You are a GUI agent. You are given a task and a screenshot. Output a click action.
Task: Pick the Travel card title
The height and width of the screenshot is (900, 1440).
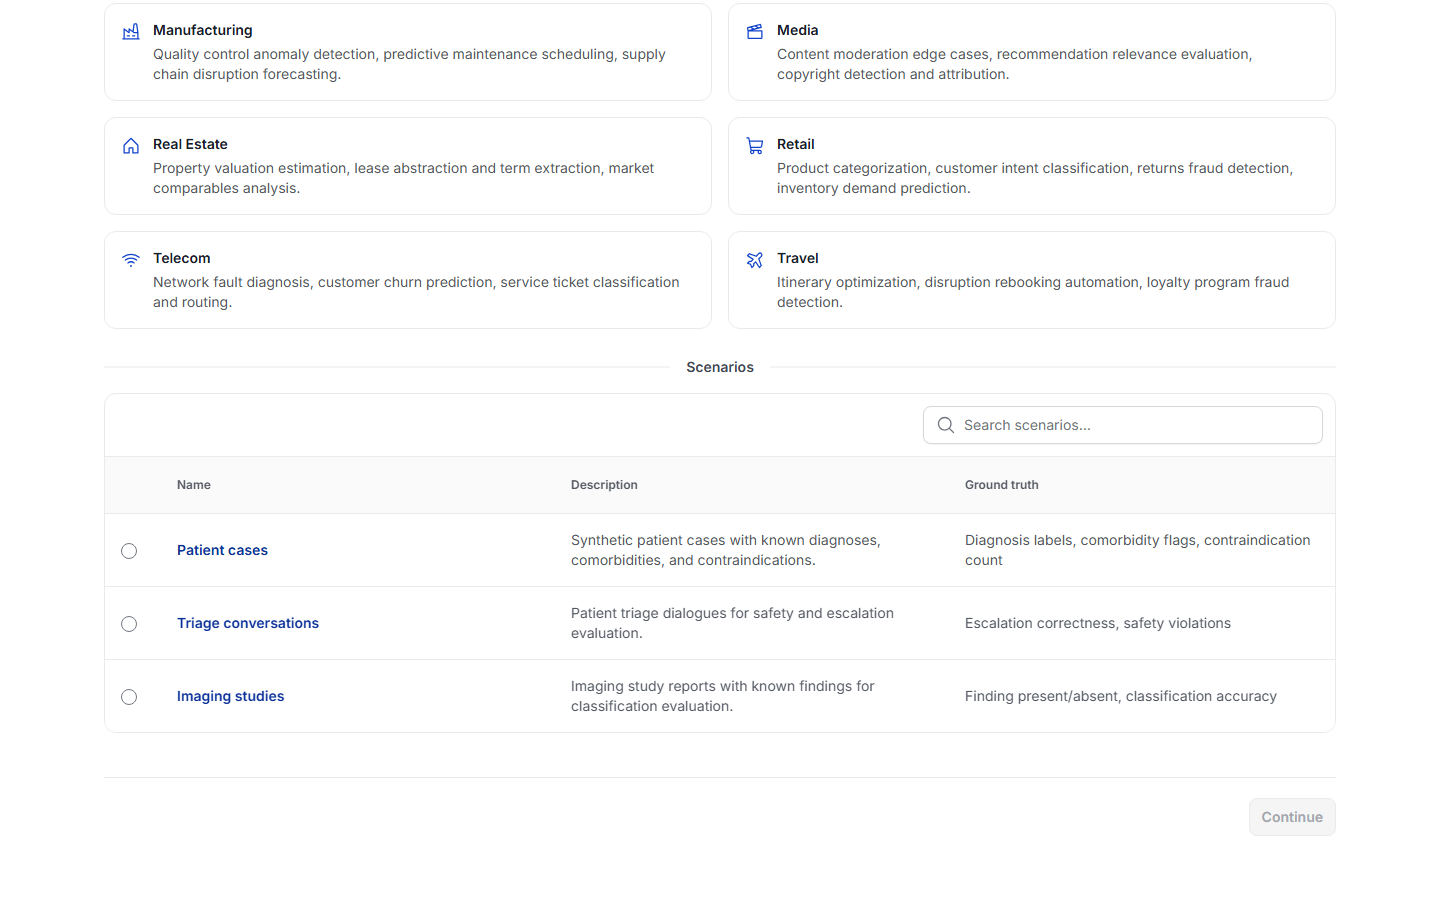coord(798,258)
